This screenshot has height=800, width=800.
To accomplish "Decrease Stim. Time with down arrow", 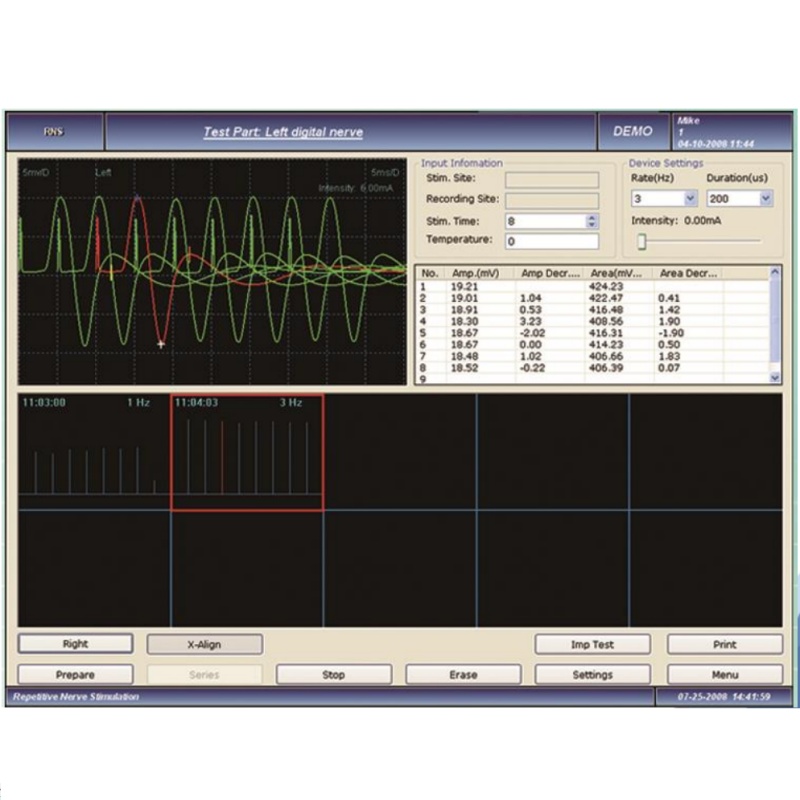I will click(592, 225).
